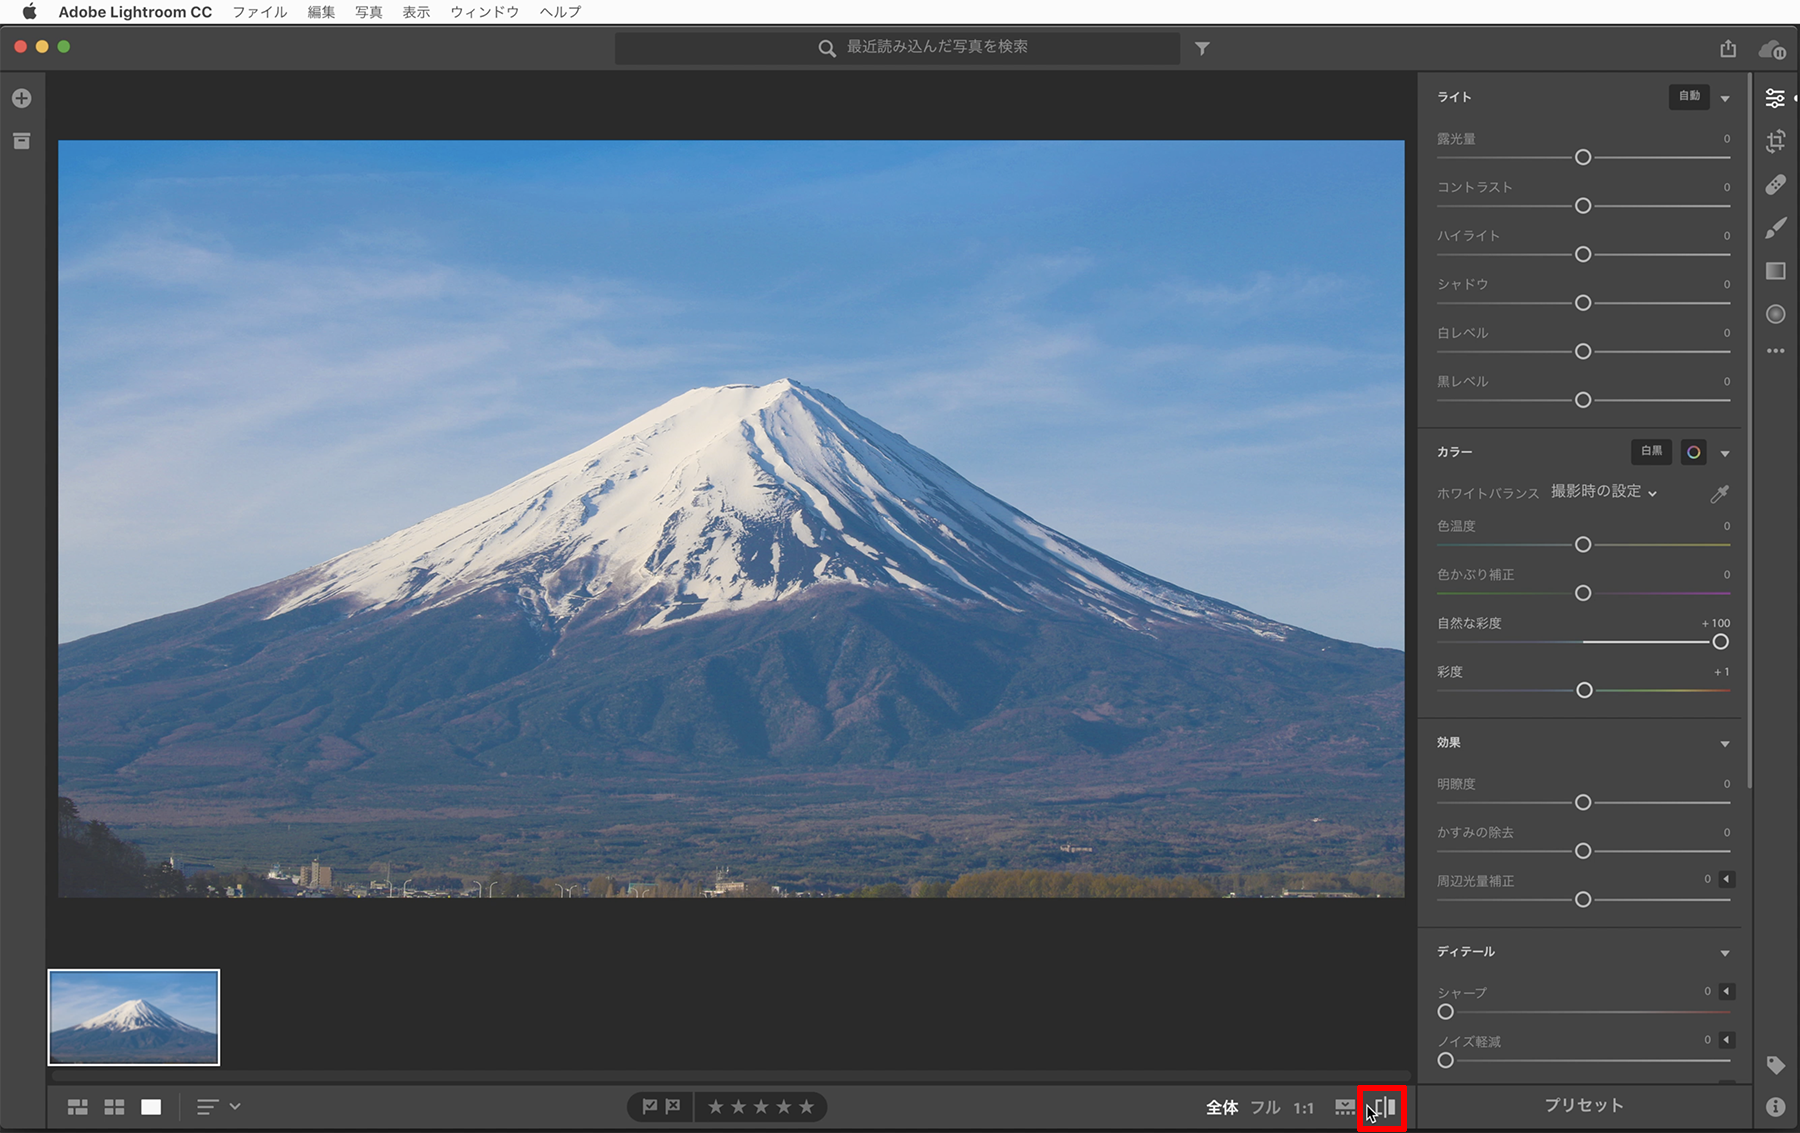The width and height of the screenshot is (1800, 1133).
Task: Click the Add Photos plus icon
Action: [x=22, y=98]
